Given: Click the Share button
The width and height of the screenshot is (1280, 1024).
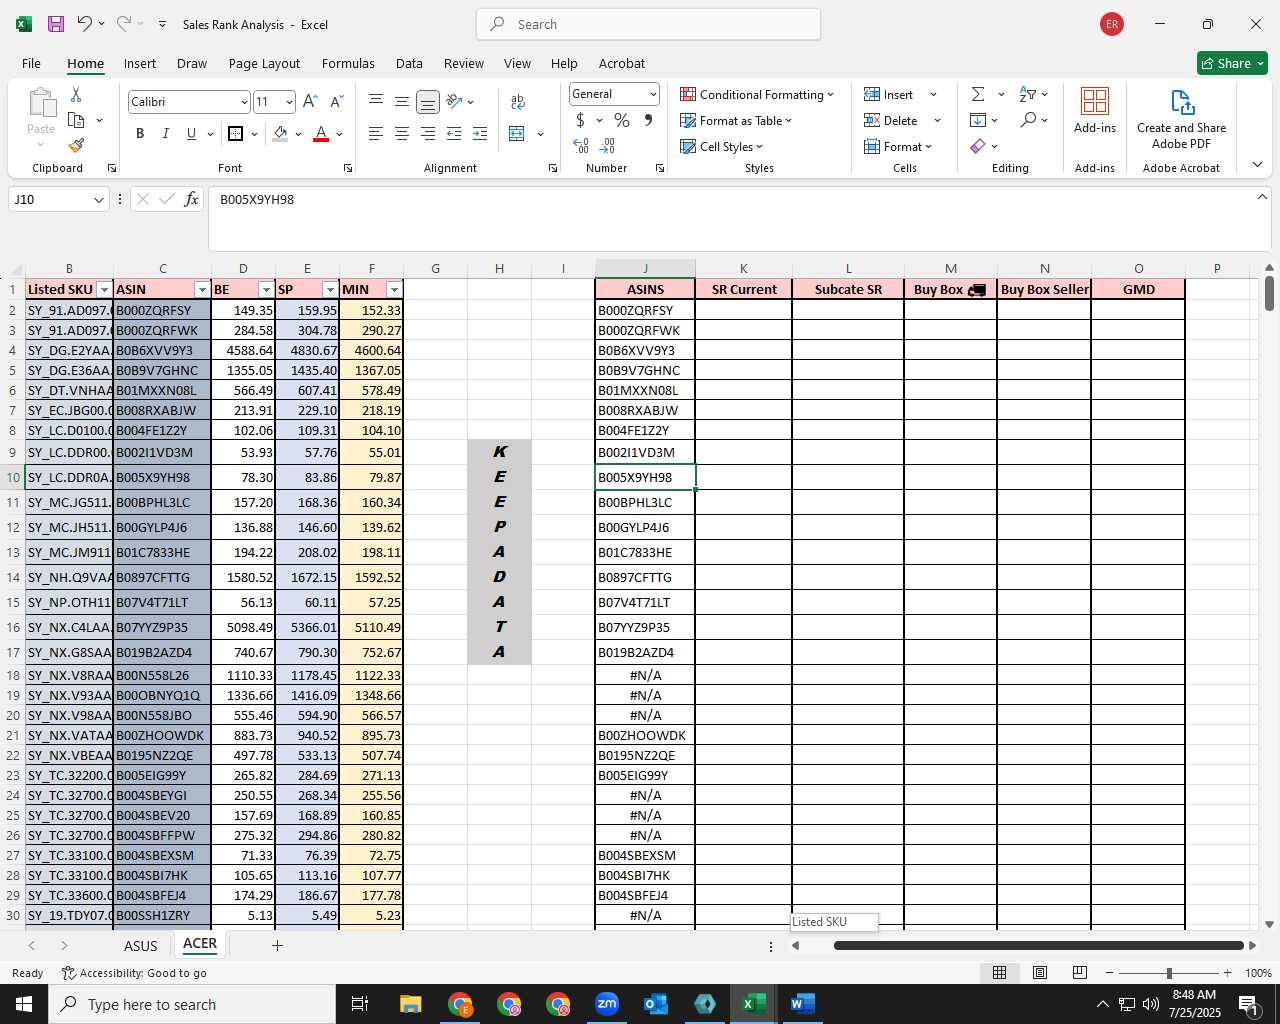Looking at the screenshot, I should point(1232,63).
